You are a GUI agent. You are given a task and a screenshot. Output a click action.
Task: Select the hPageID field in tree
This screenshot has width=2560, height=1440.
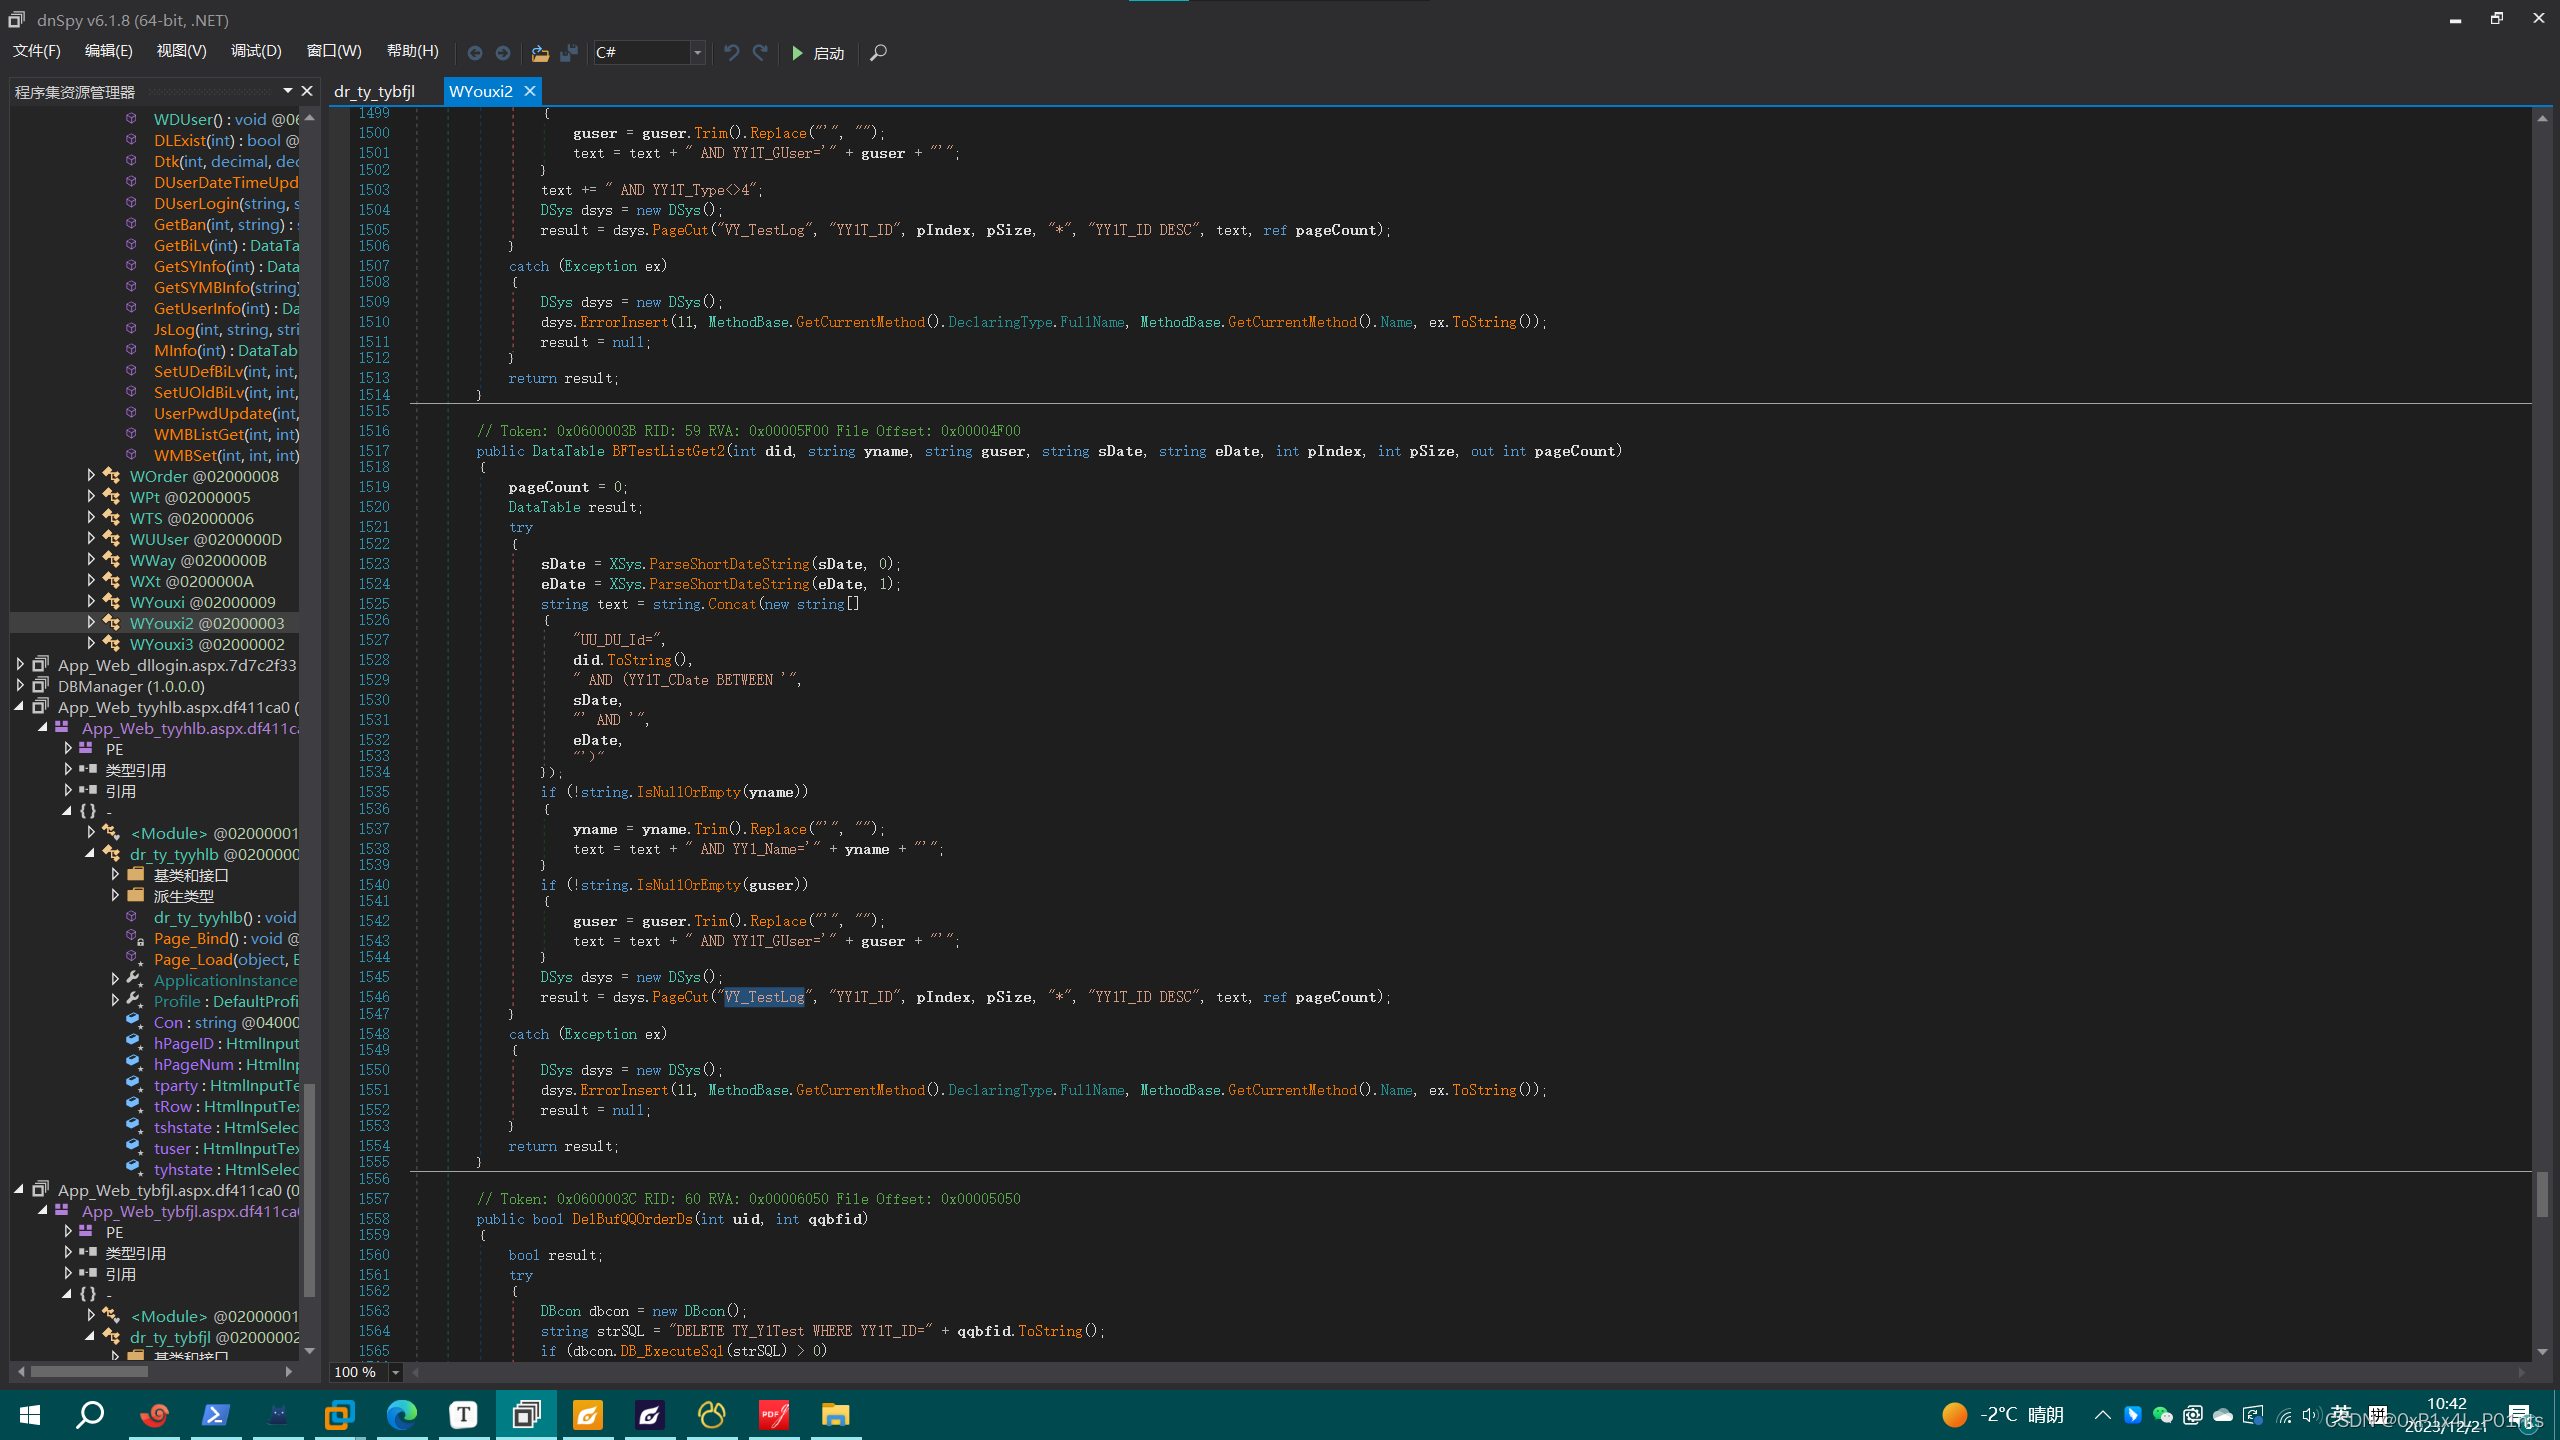tap(226, 1043)
